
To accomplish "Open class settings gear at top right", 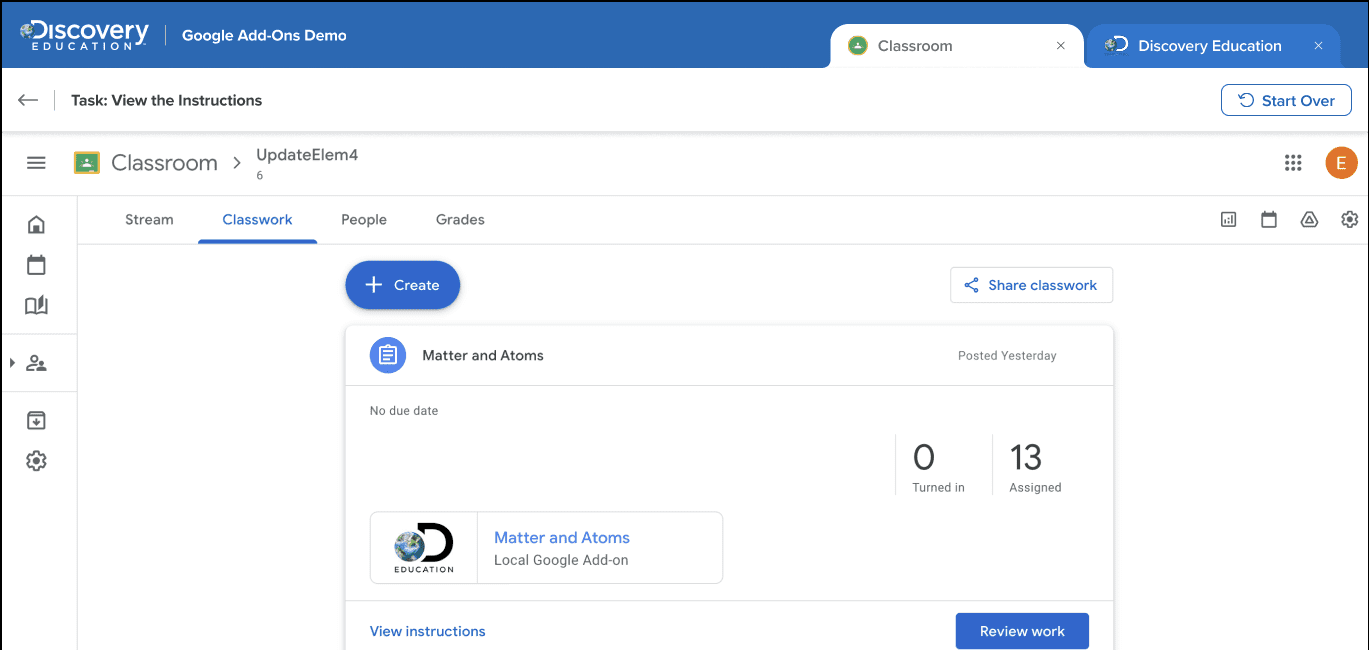I will [x=1349, y=220].
